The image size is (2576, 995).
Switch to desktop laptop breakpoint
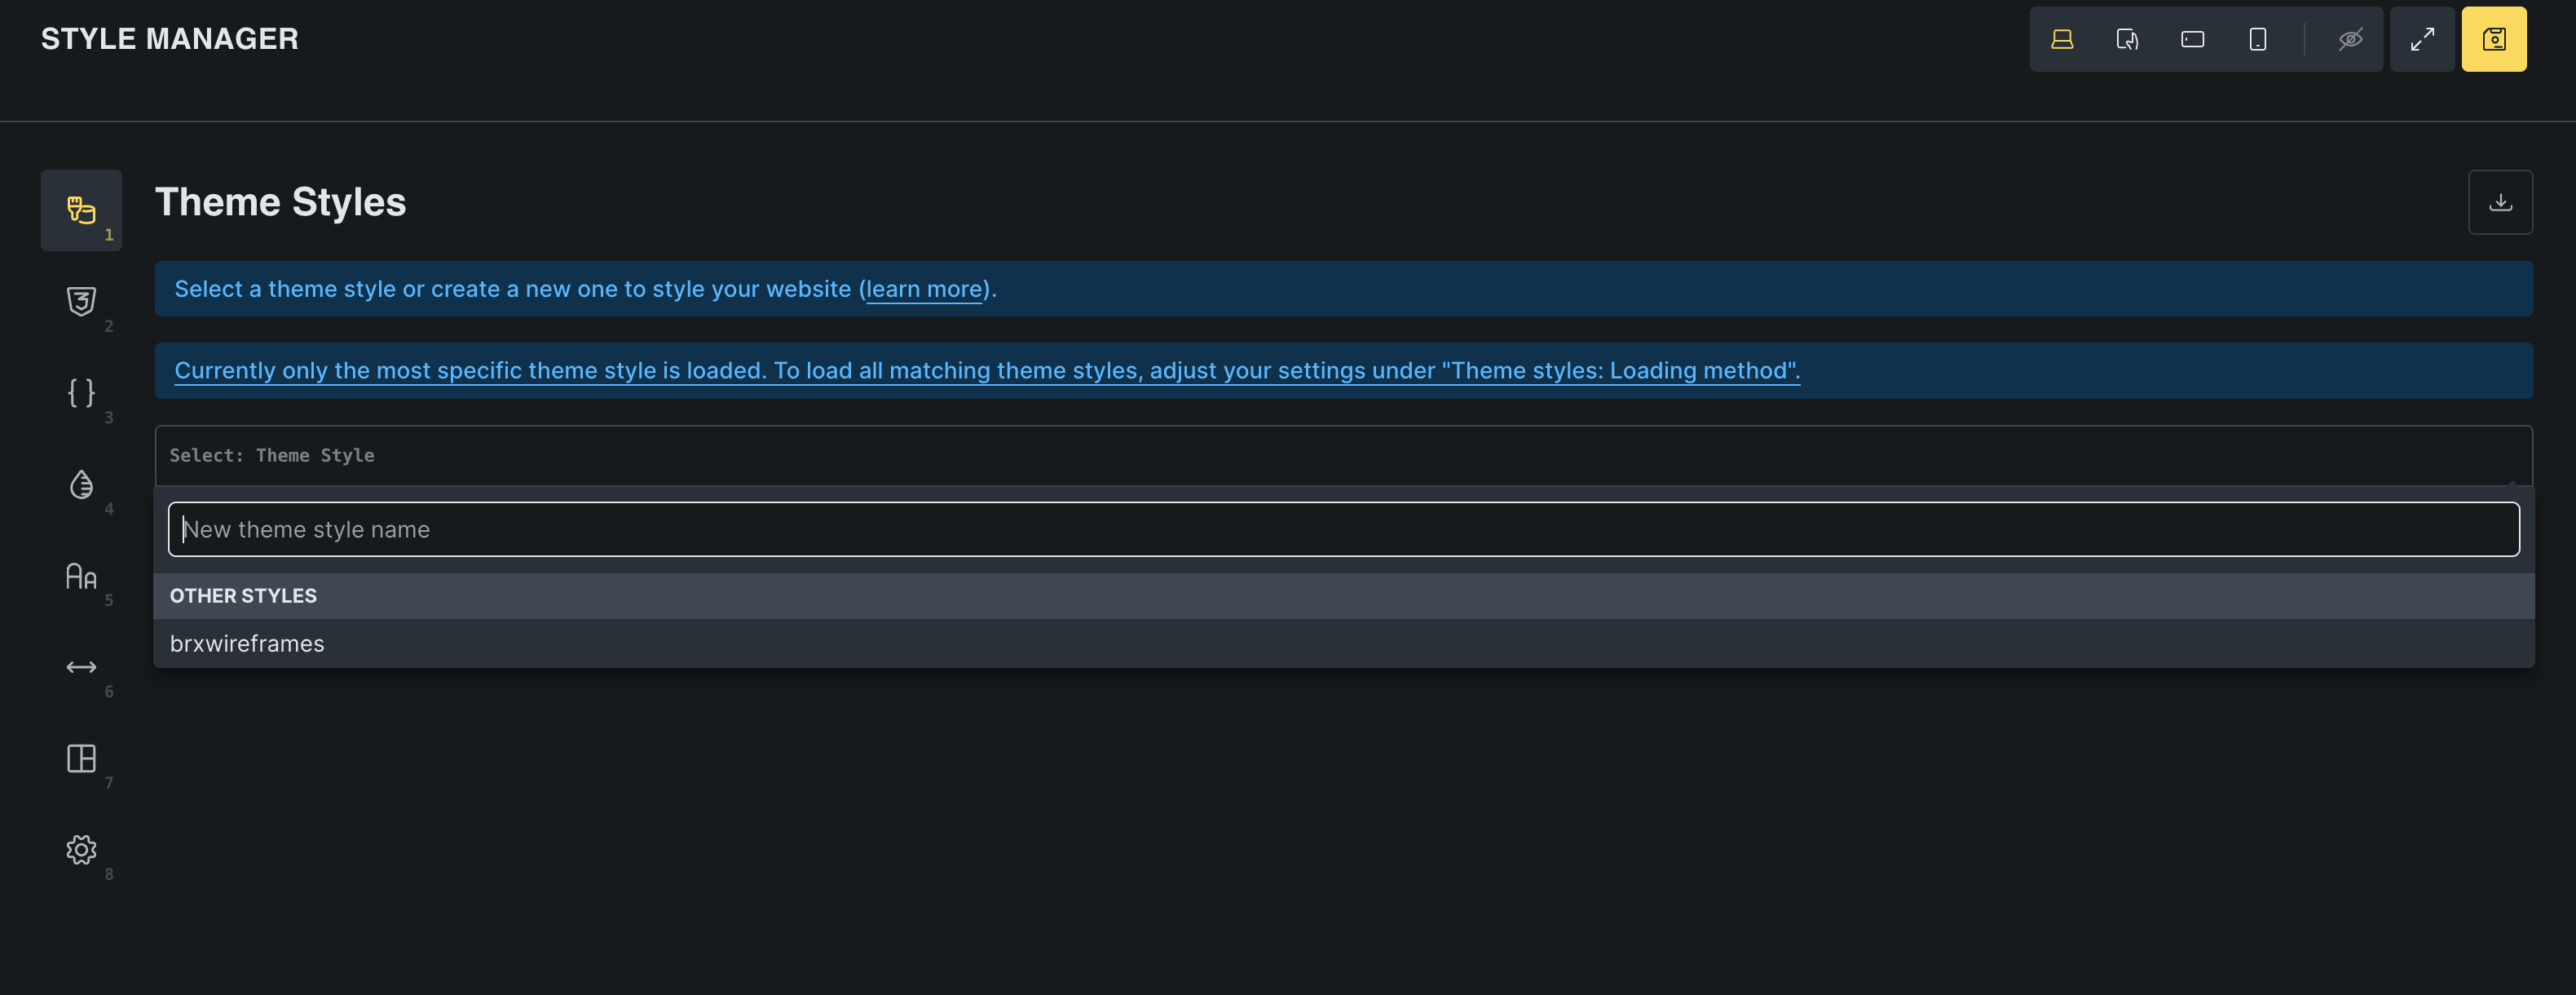coord(2062,39)
